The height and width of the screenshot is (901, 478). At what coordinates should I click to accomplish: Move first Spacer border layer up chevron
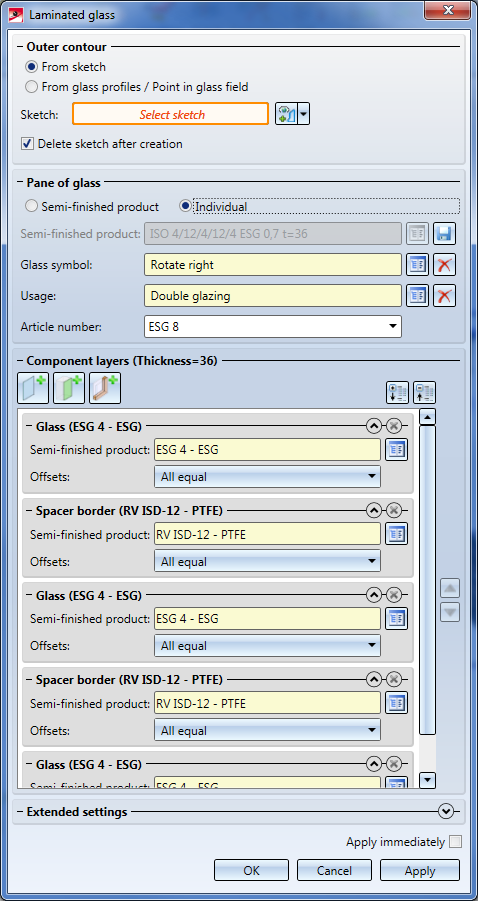point(374,510)
